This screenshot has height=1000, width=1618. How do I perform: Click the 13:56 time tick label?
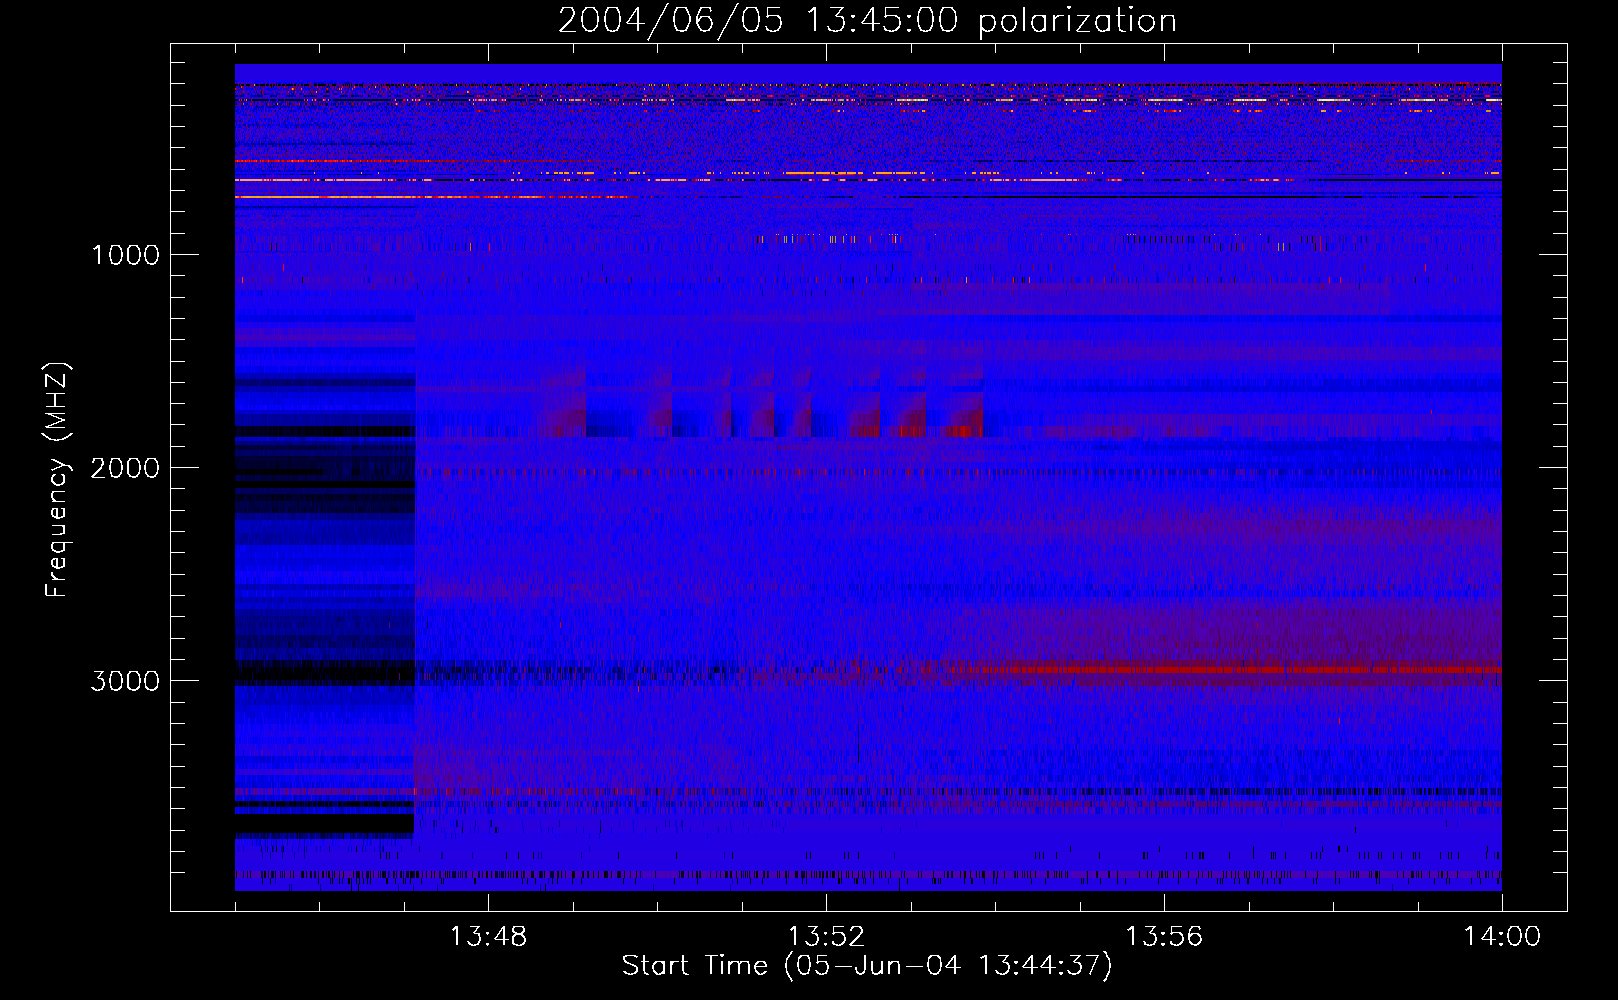click(x=1164, y=937)
